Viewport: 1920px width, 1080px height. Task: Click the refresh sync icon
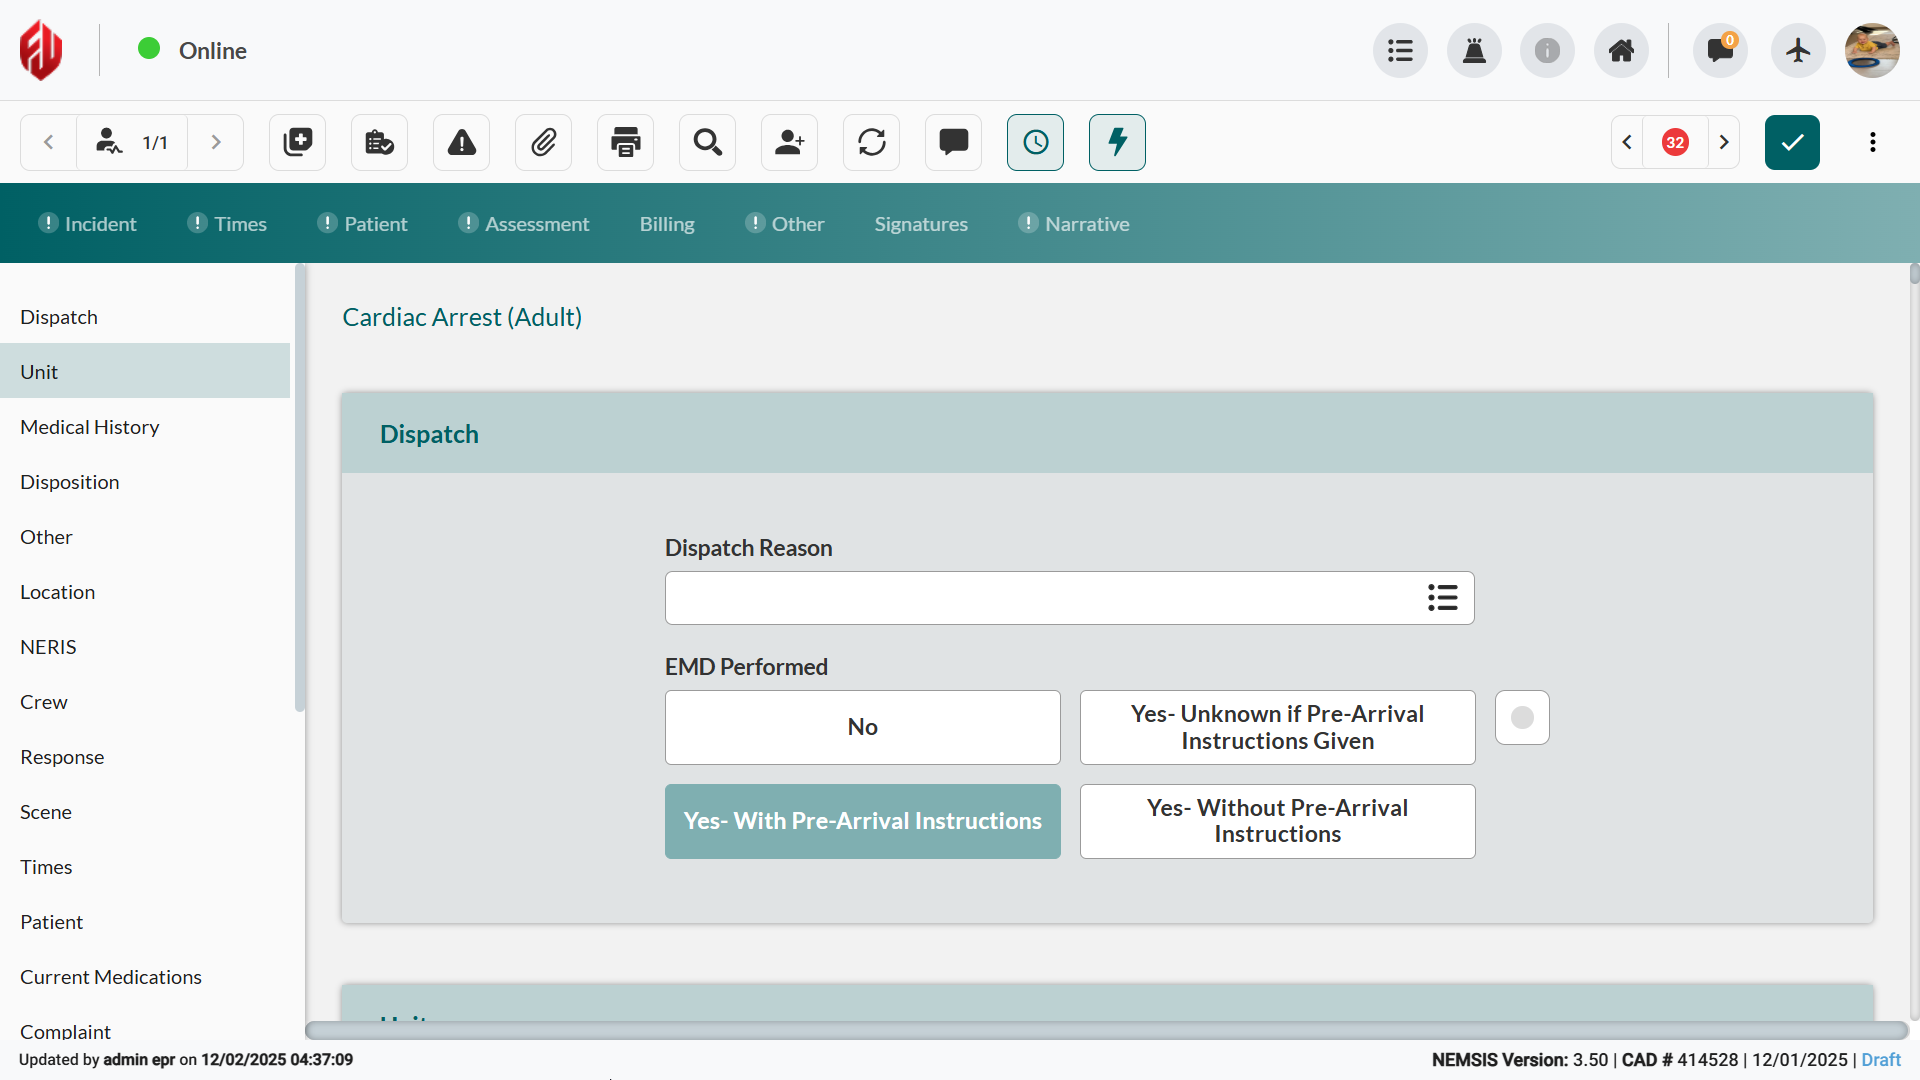click(x=871, y=142)
